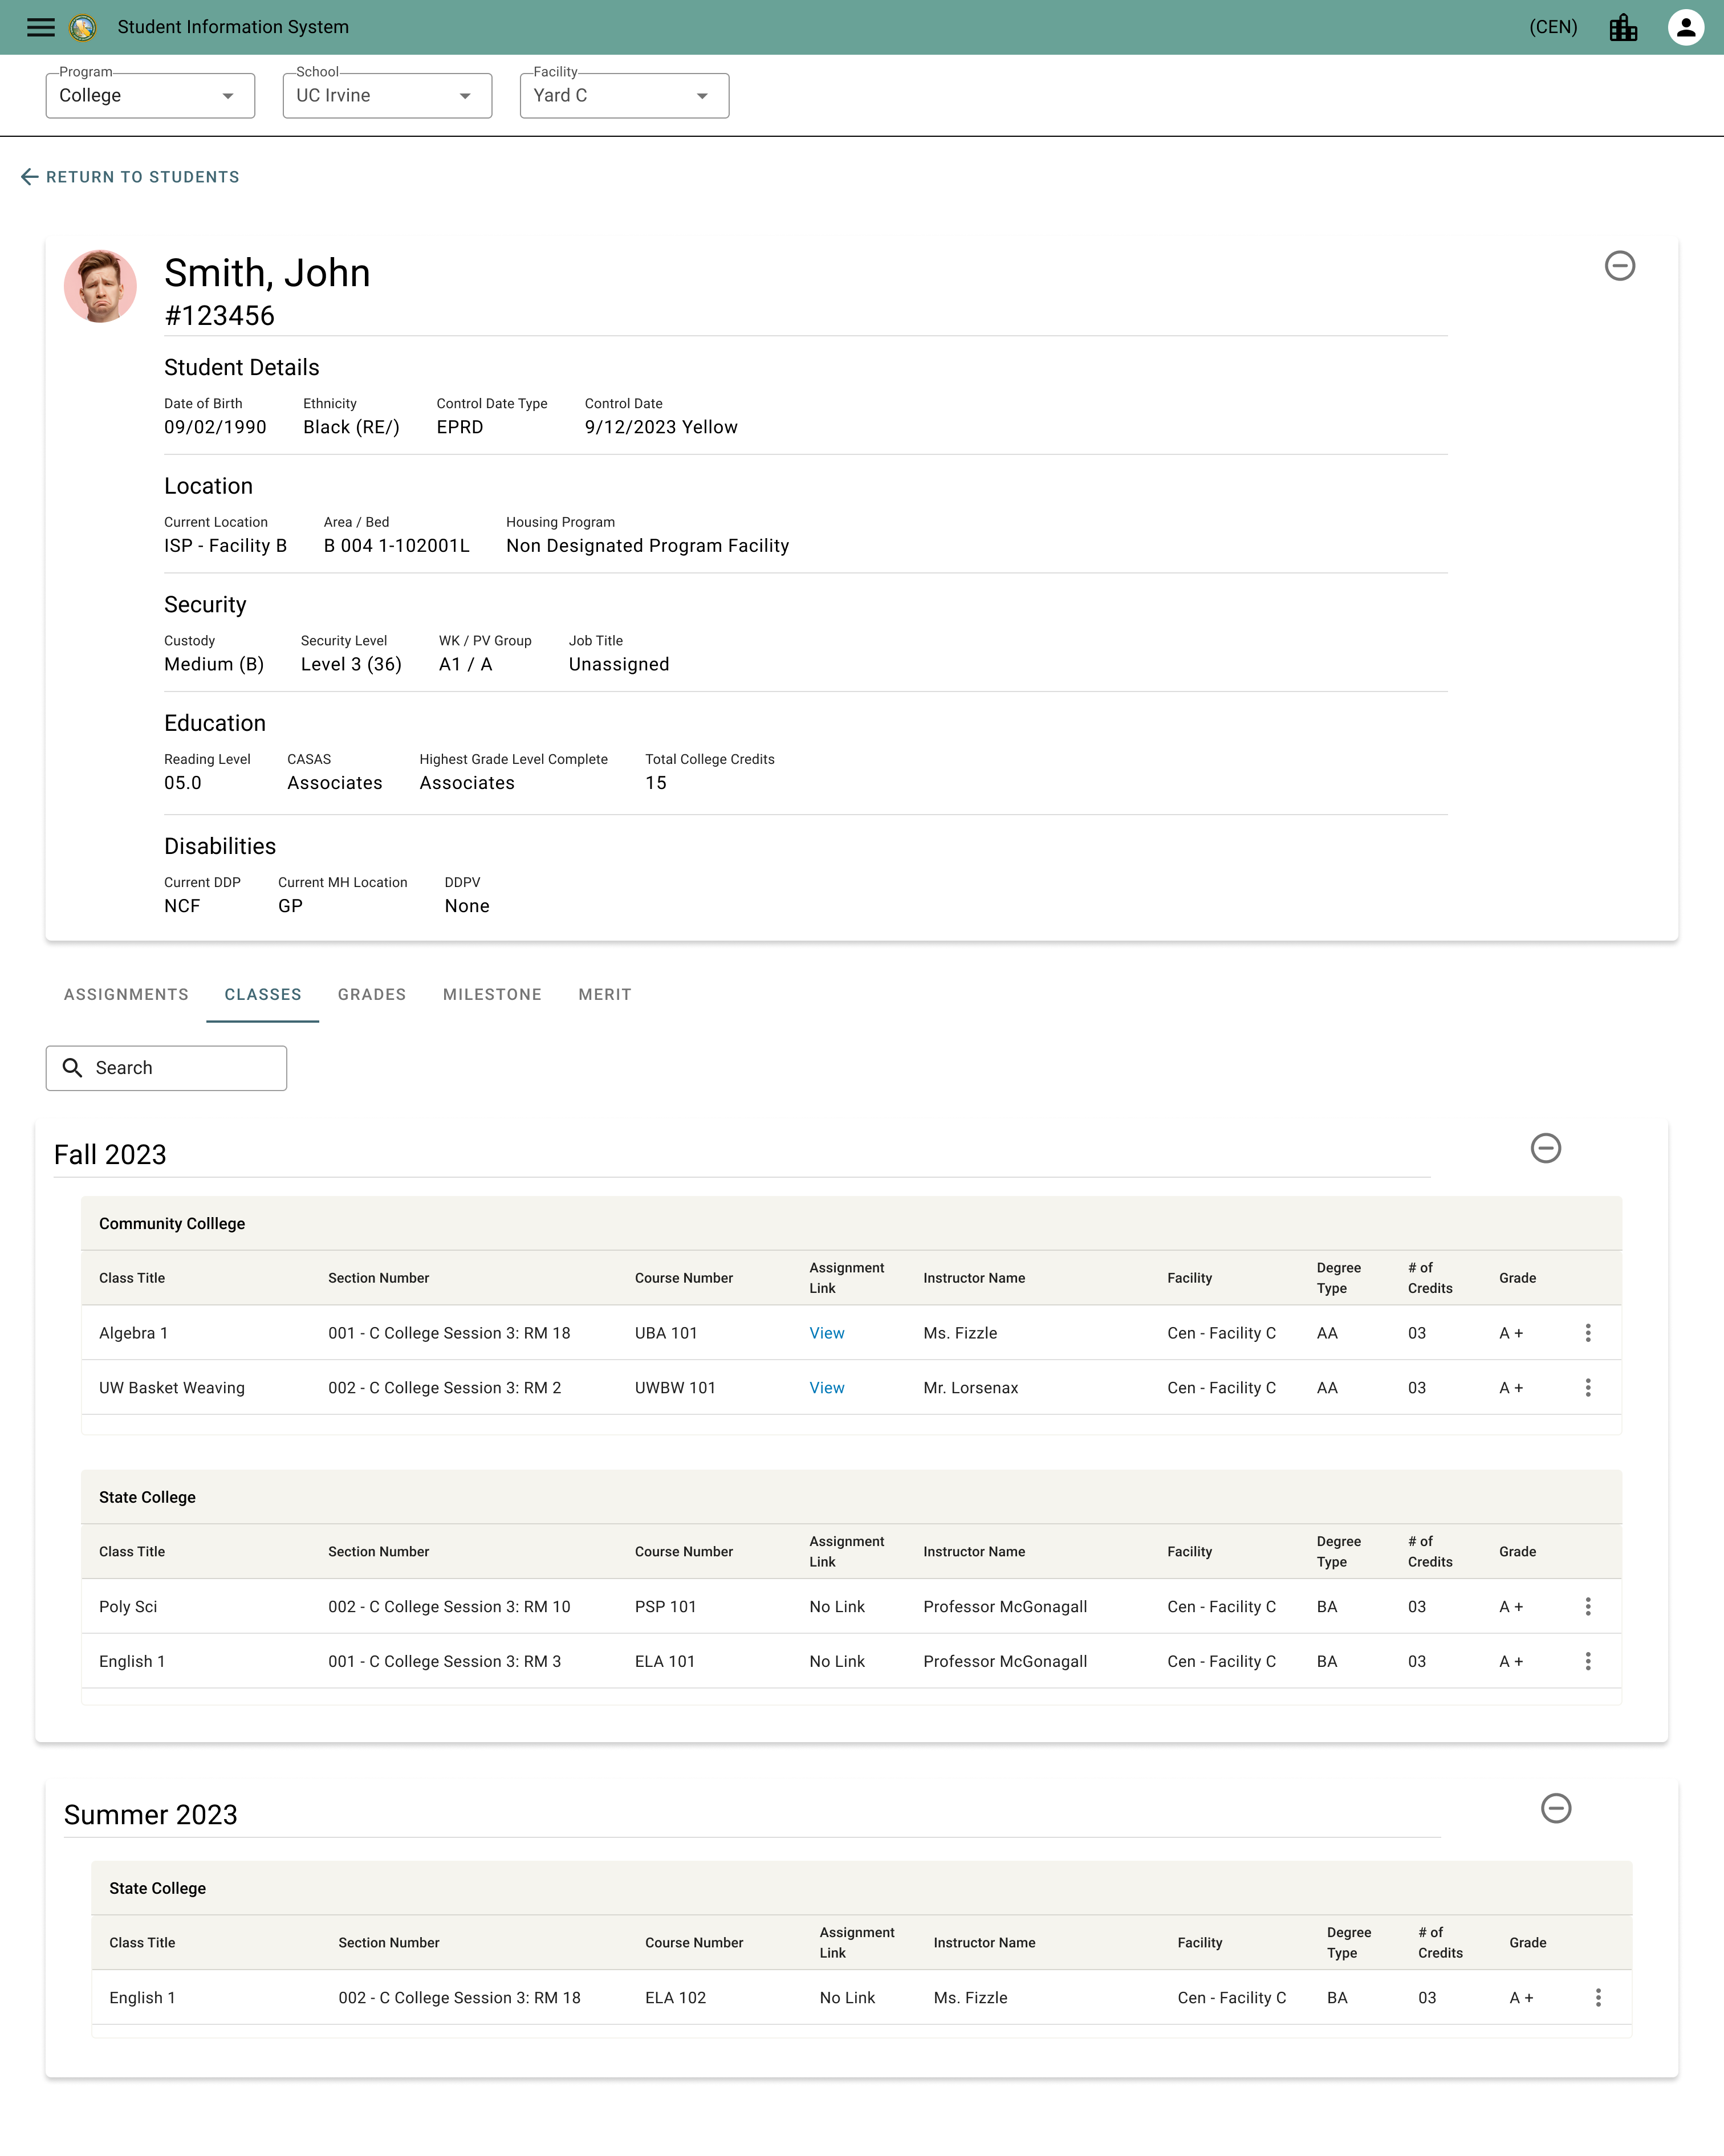
Task: Open the Facility dropdown set to Yard C
Action: click(624, 96)
